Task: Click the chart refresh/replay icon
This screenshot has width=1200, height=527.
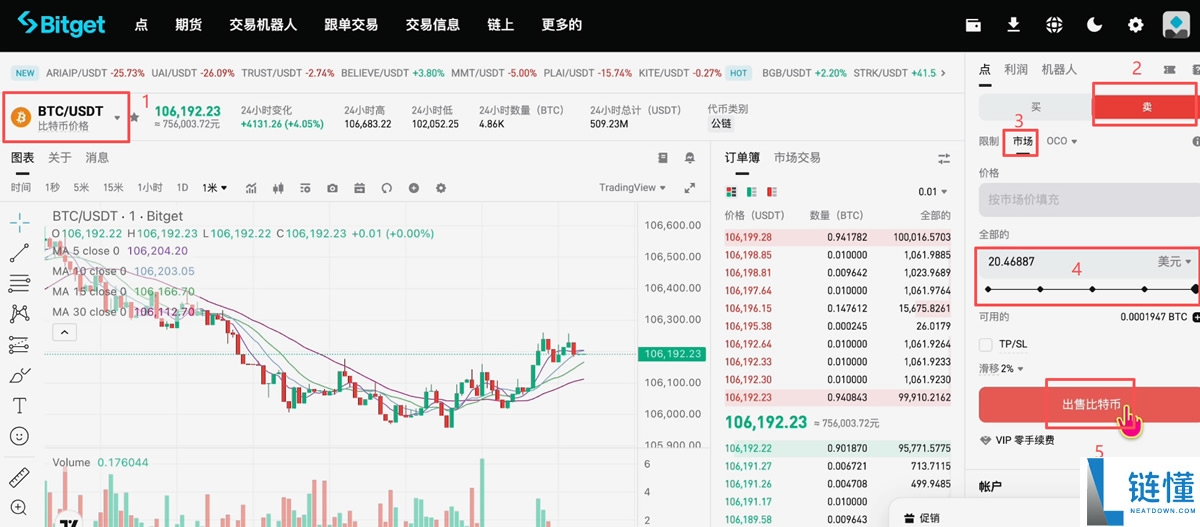Action: point(386,188)
